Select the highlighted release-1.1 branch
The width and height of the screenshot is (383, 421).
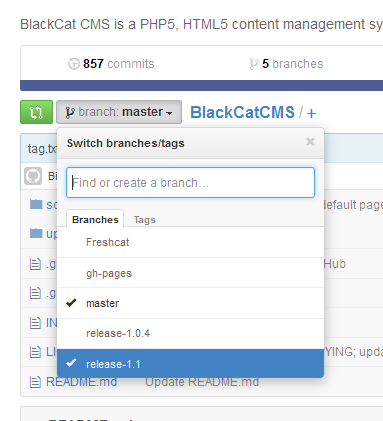tap(190, 364)
